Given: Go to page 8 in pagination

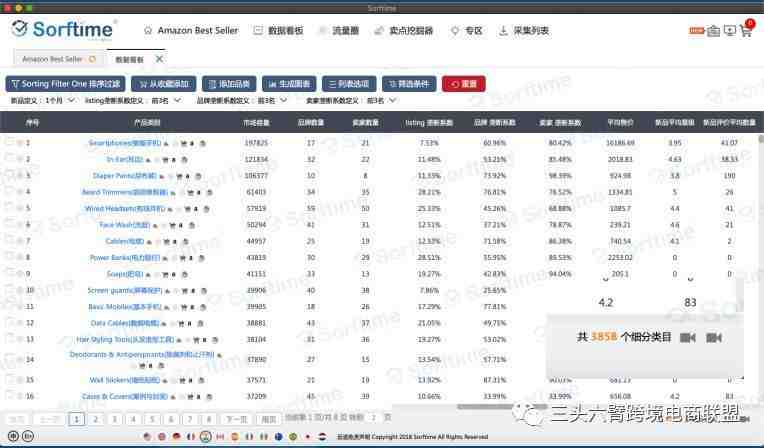Looking at the screenshot, I should [209, 419].
